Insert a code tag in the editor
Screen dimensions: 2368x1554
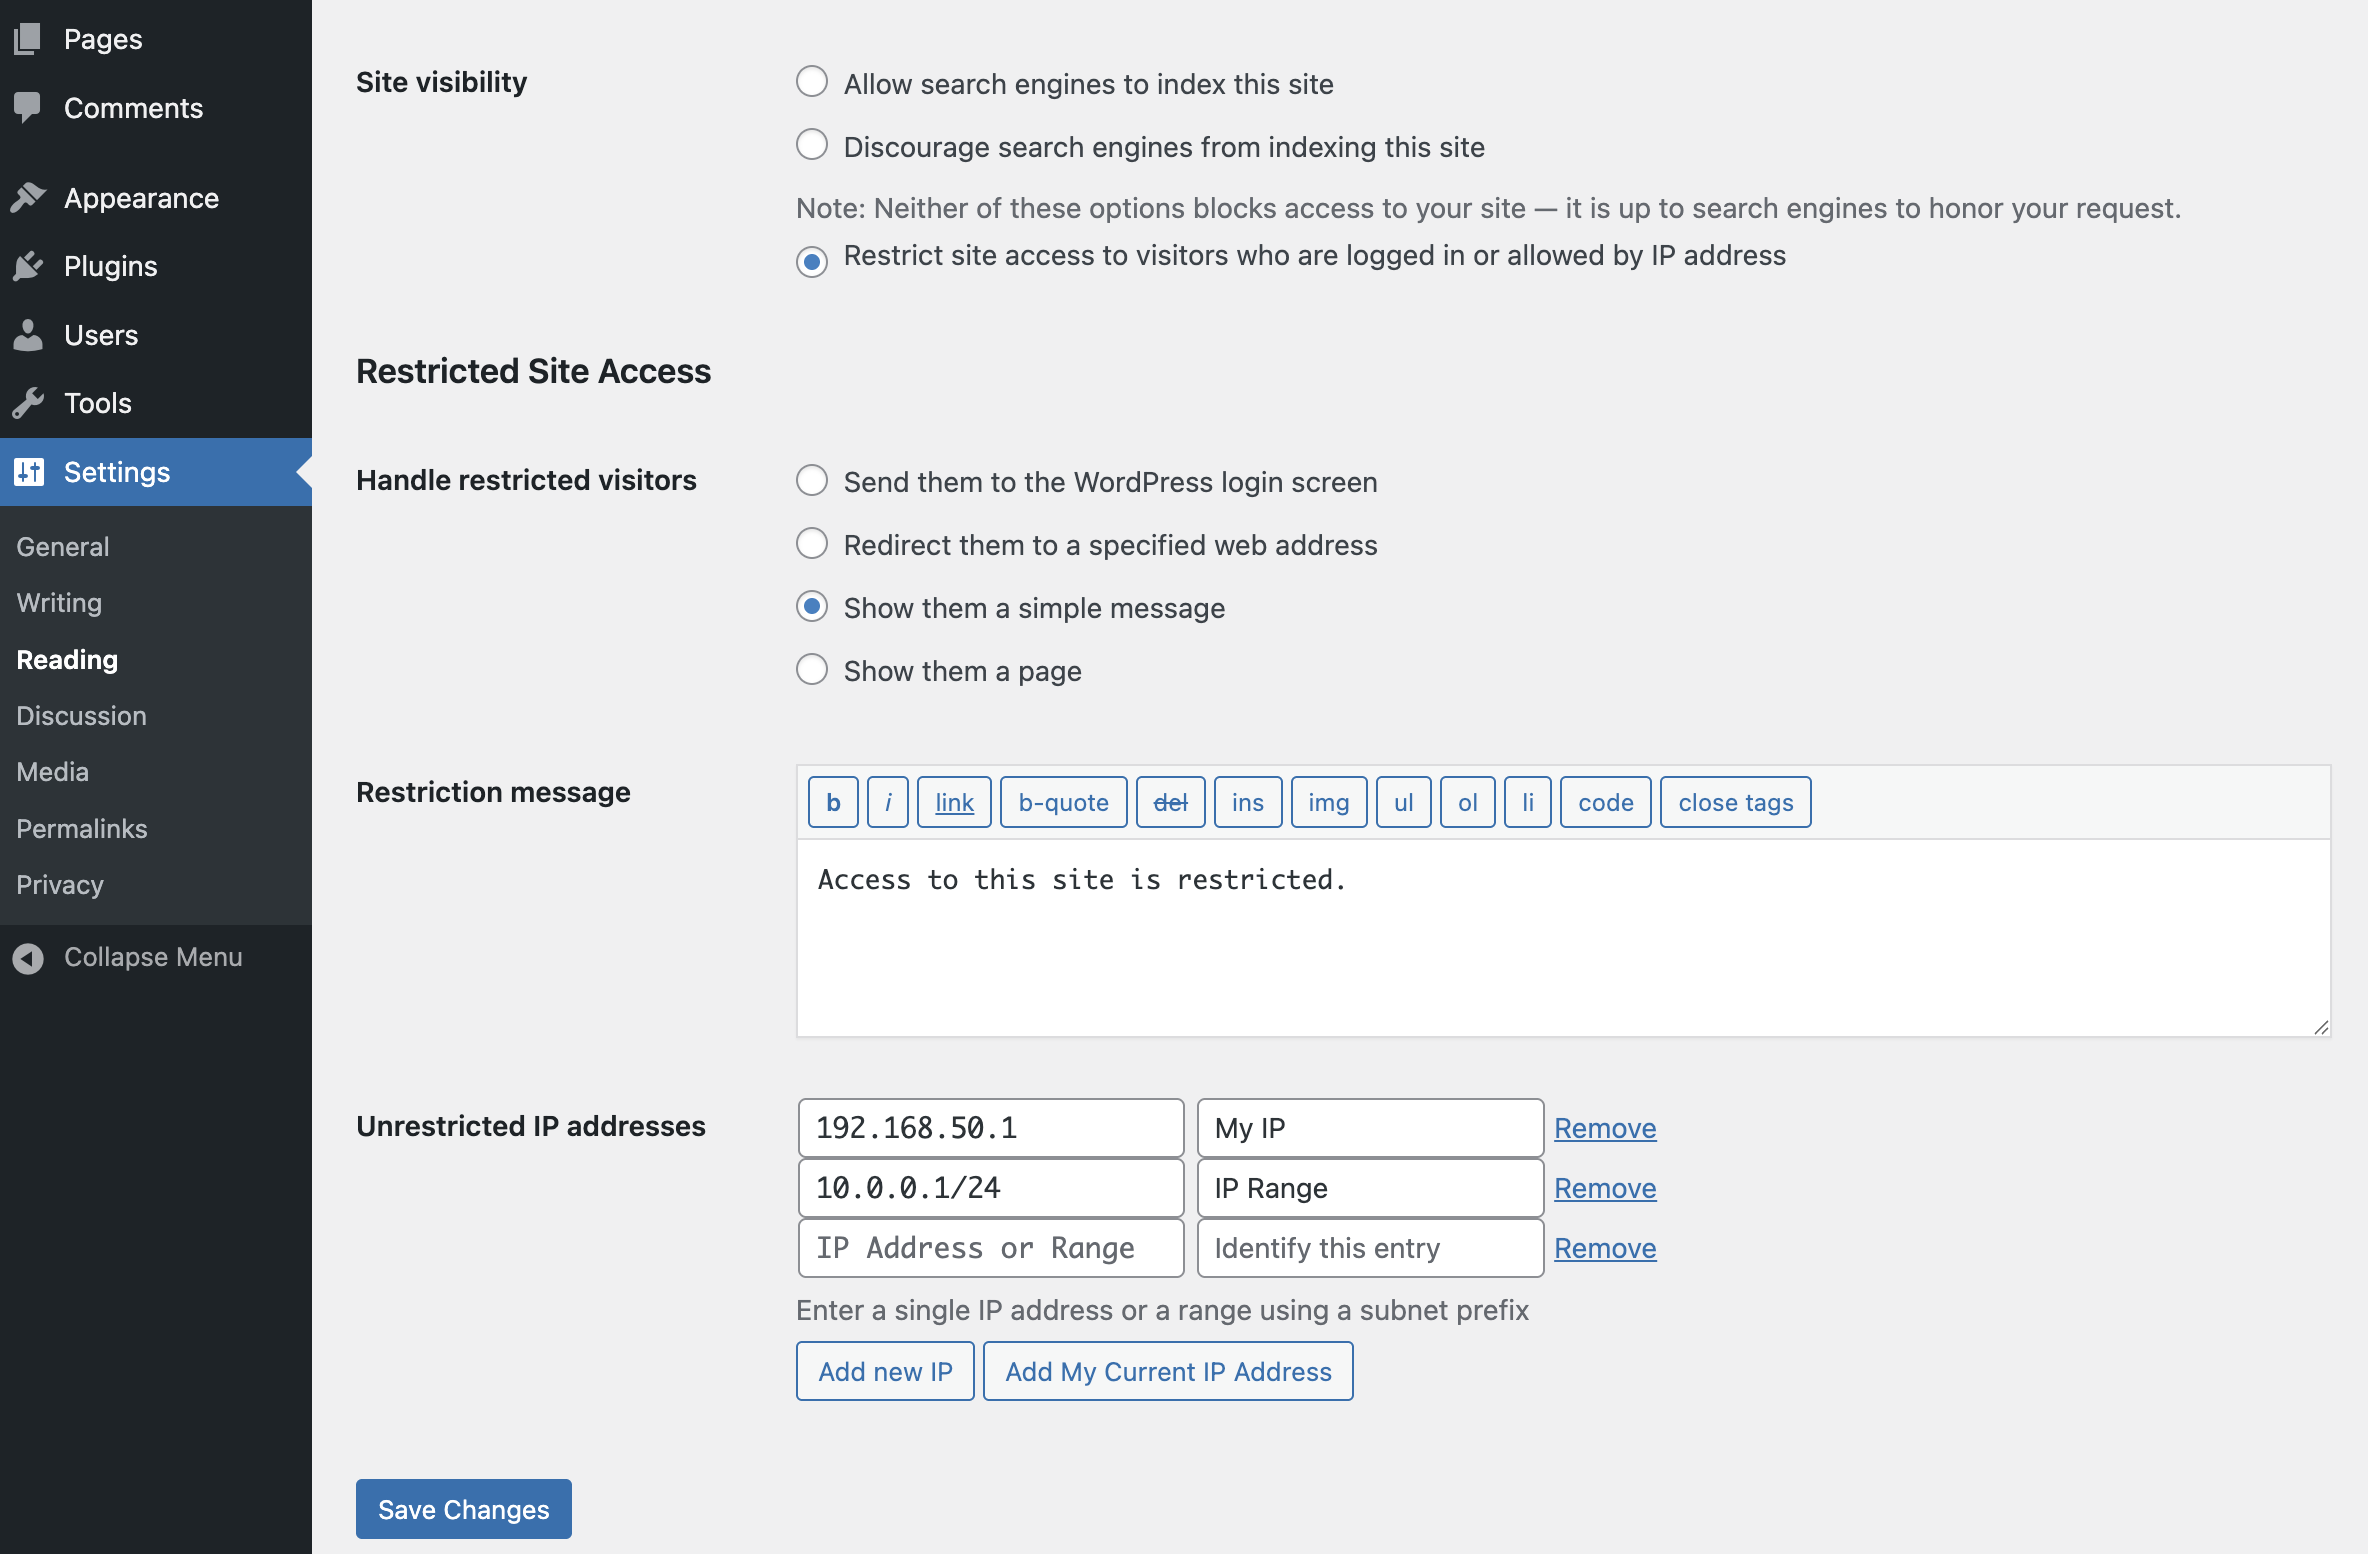(x=1604, y=801)
